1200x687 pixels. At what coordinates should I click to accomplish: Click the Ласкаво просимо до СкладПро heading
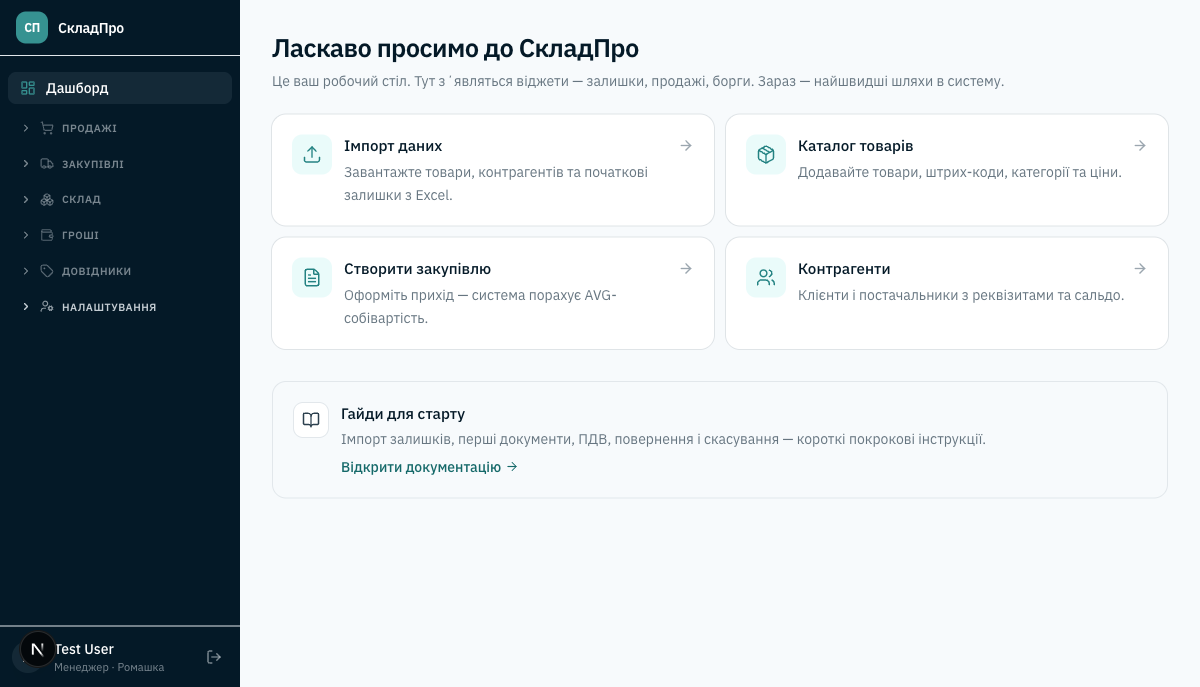455,48
